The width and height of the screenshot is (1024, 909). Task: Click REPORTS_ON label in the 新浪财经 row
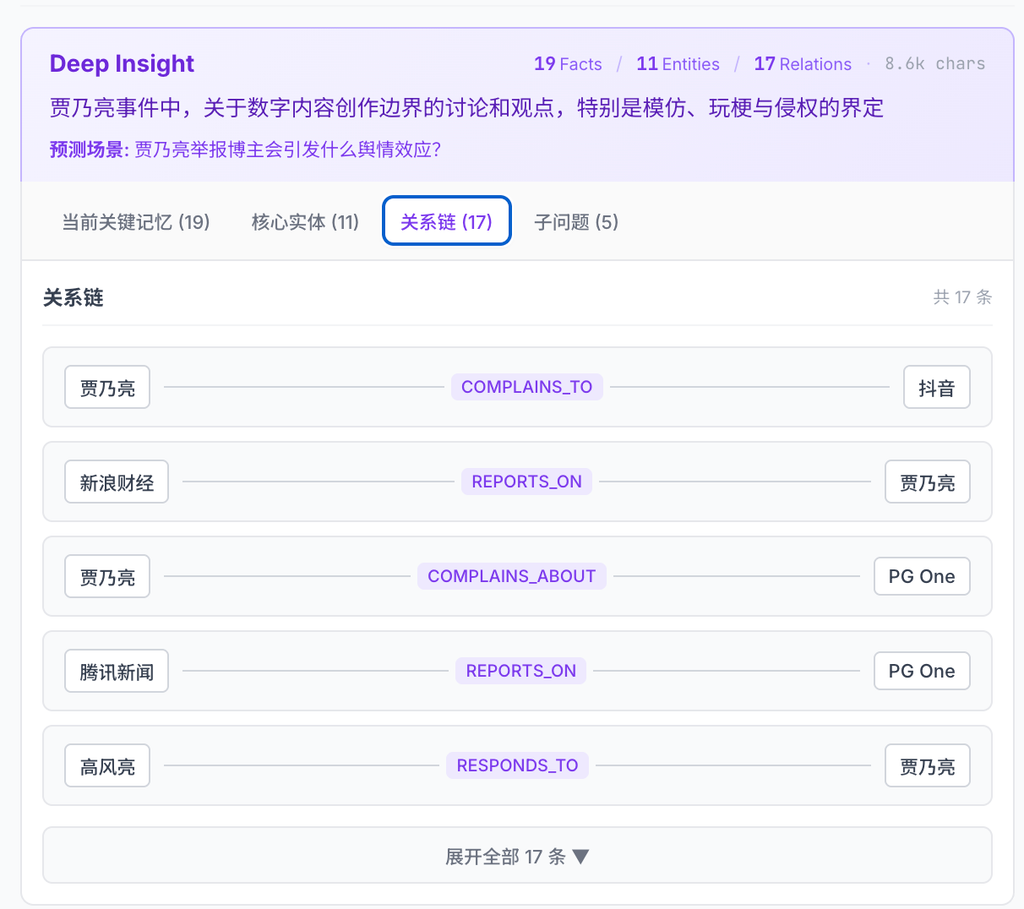click(x=526, y=482)
